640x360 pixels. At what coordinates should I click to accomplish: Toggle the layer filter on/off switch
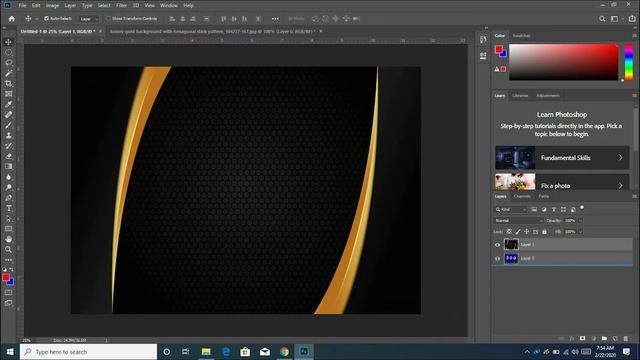point(582,208)
